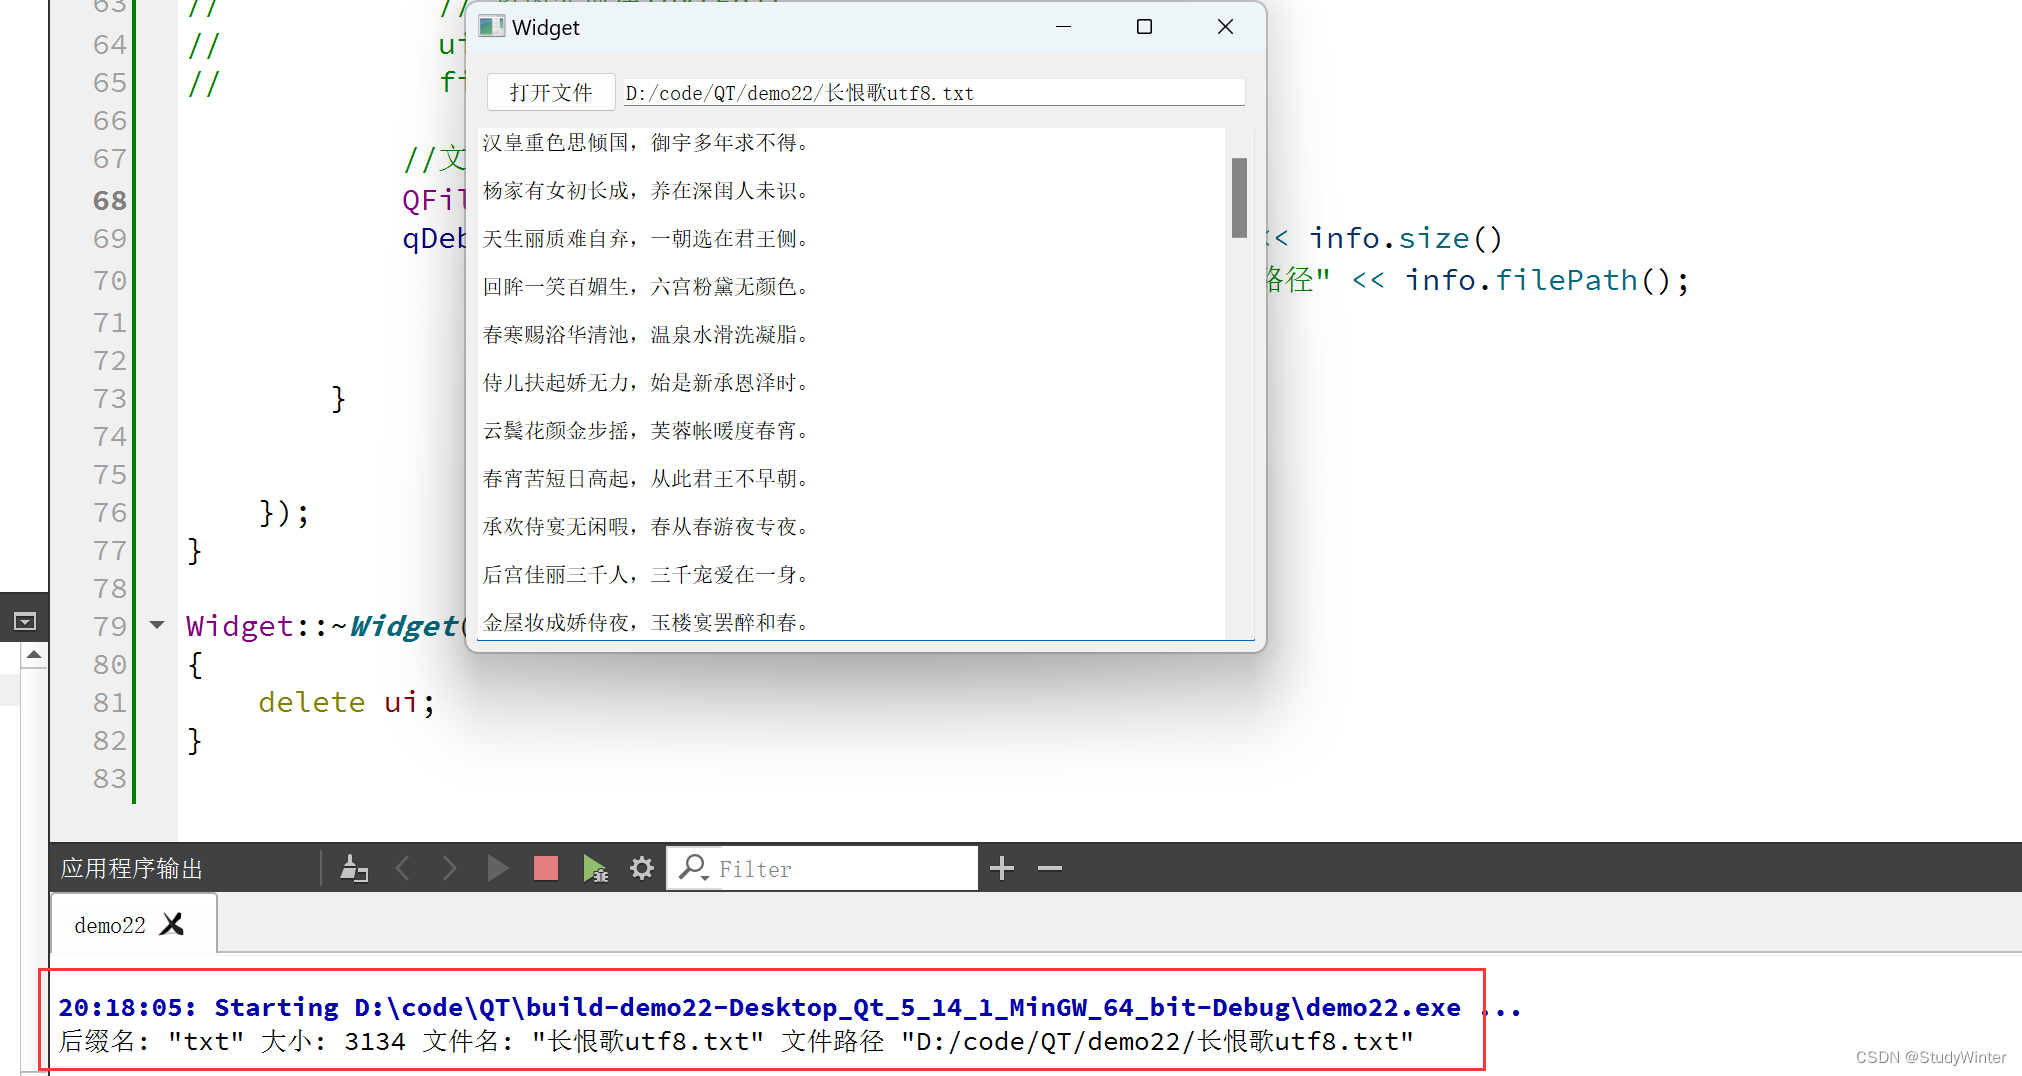The width and height of the screenshot is (2022, 1076).
Task: Shrink output pane with minus icon
Action: coord(1049,868)
